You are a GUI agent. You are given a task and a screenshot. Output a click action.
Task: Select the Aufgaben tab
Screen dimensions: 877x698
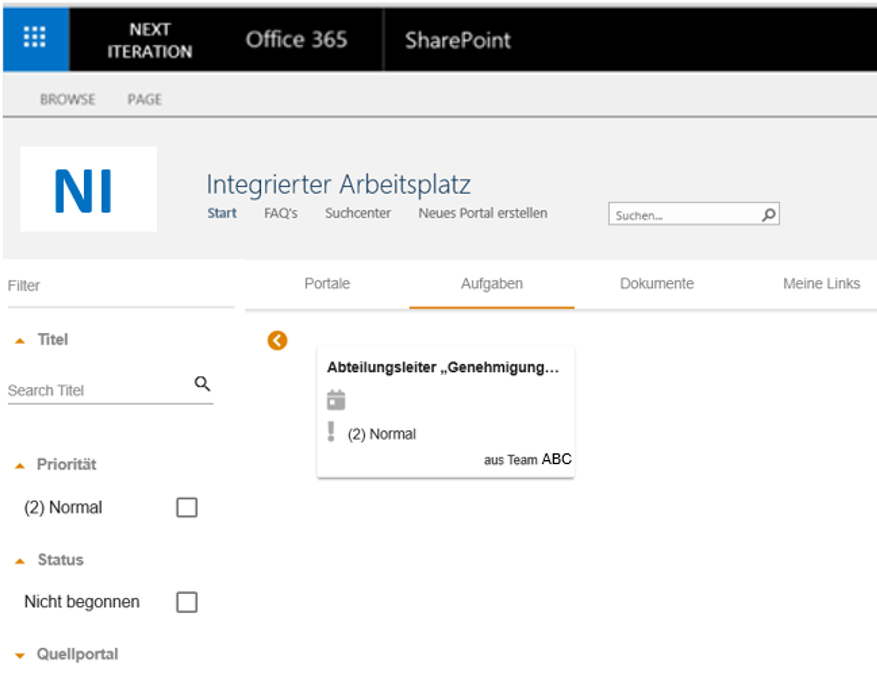point(492,284)
